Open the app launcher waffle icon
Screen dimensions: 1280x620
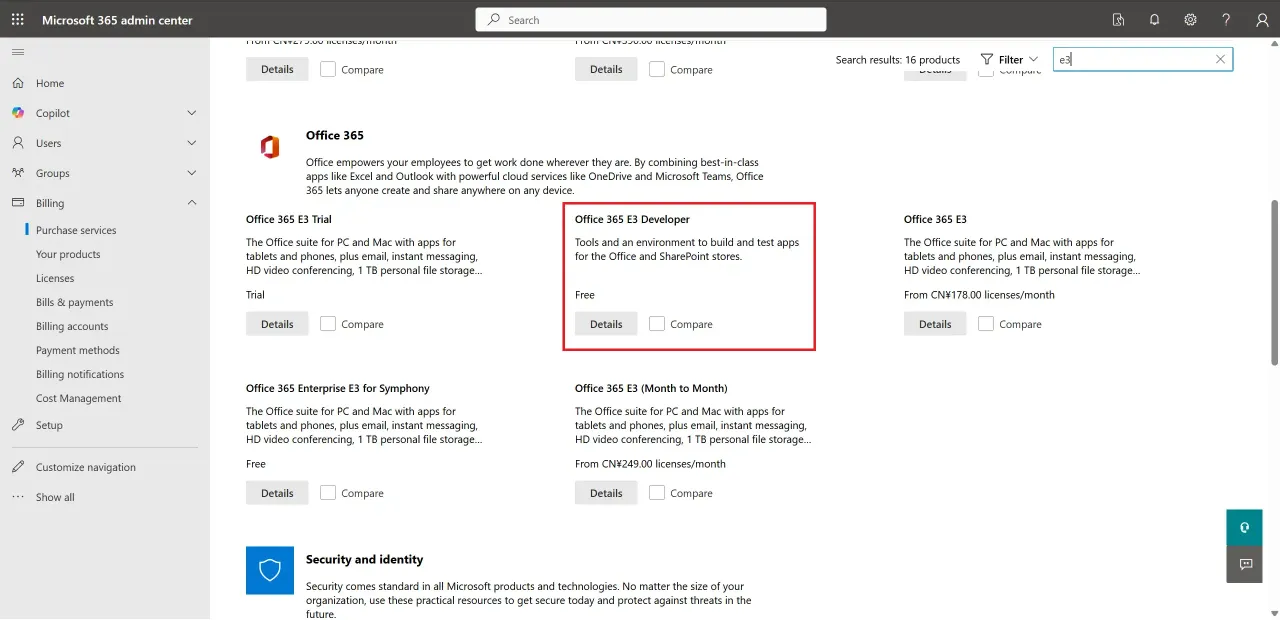point(18,20)
